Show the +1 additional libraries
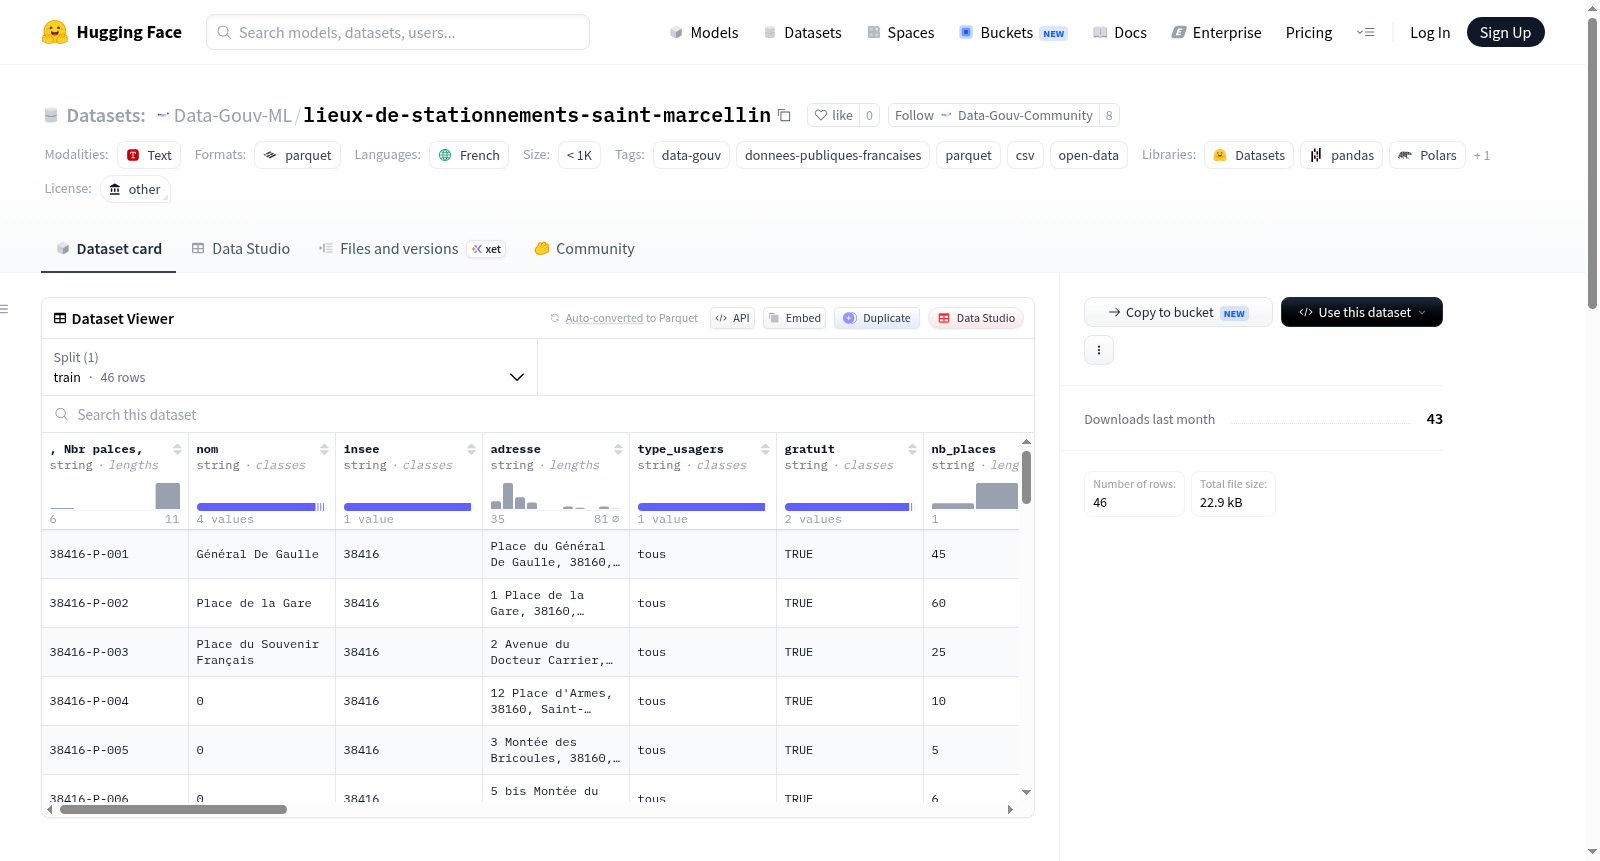Image resolution: width=1600 pixels, height=861 pixels. click(x=1482, y=155)
